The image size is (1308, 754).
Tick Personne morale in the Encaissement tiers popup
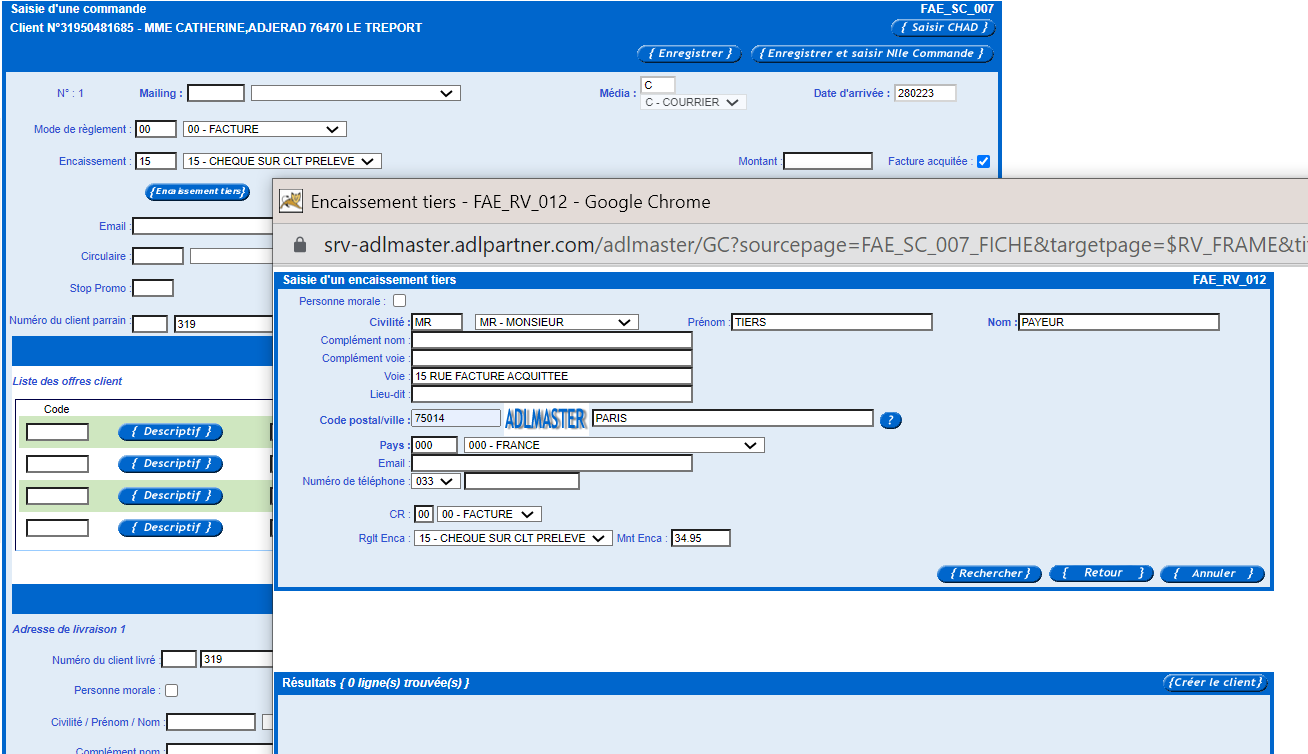coord(400,300)
